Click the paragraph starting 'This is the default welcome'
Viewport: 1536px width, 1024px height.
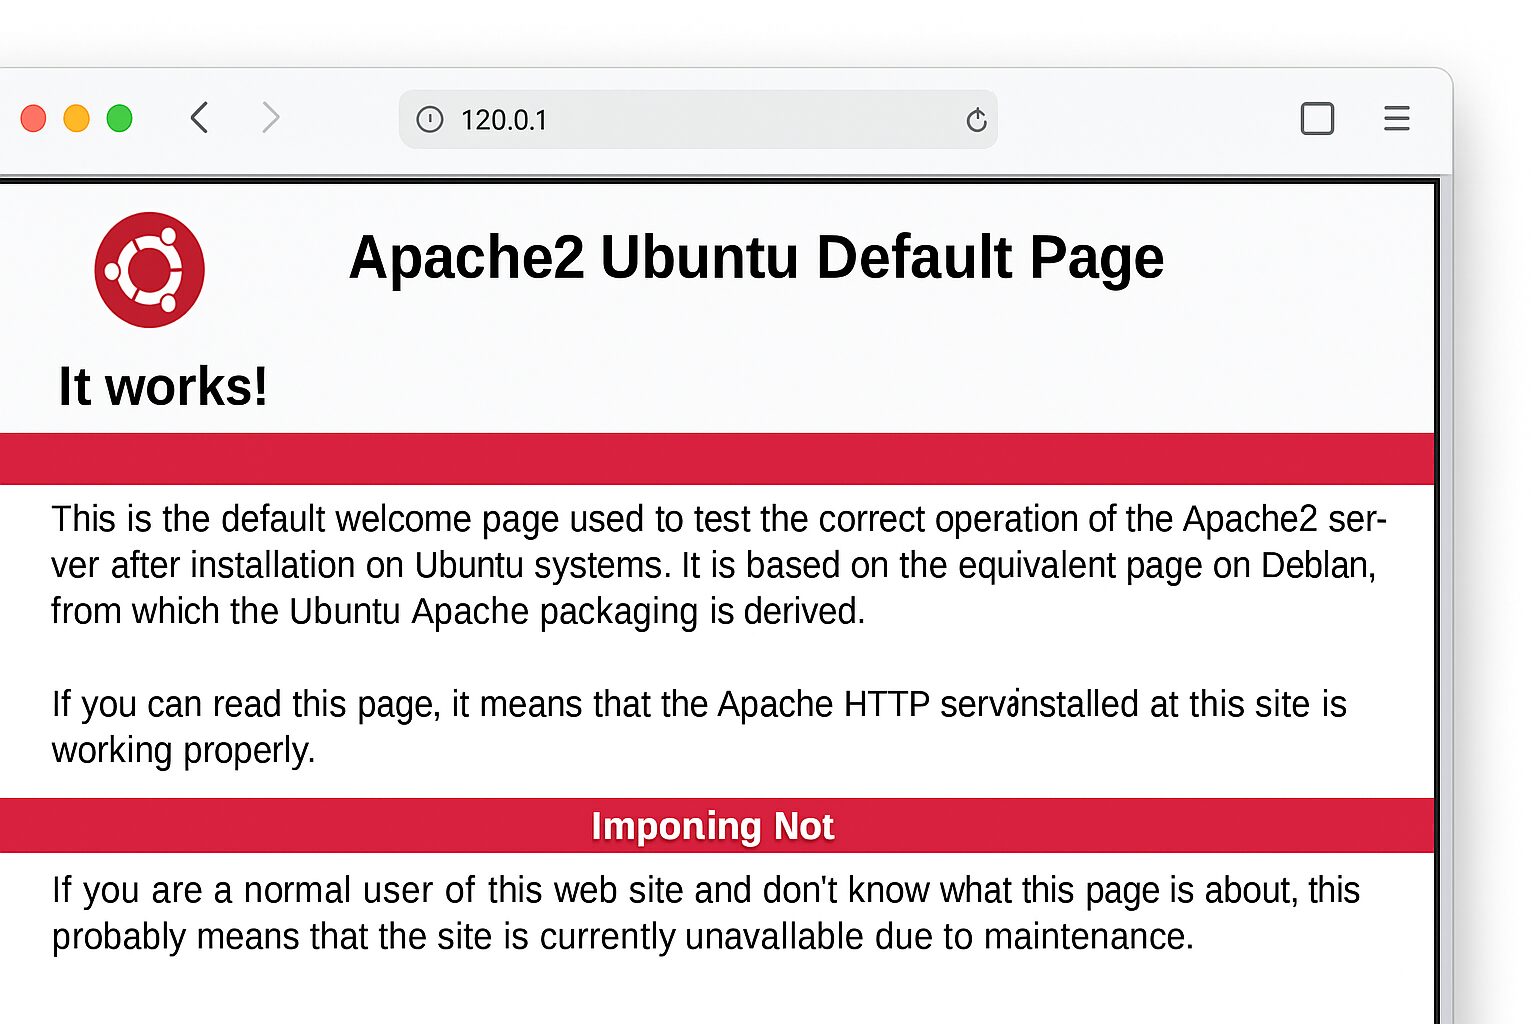point(719,565)
